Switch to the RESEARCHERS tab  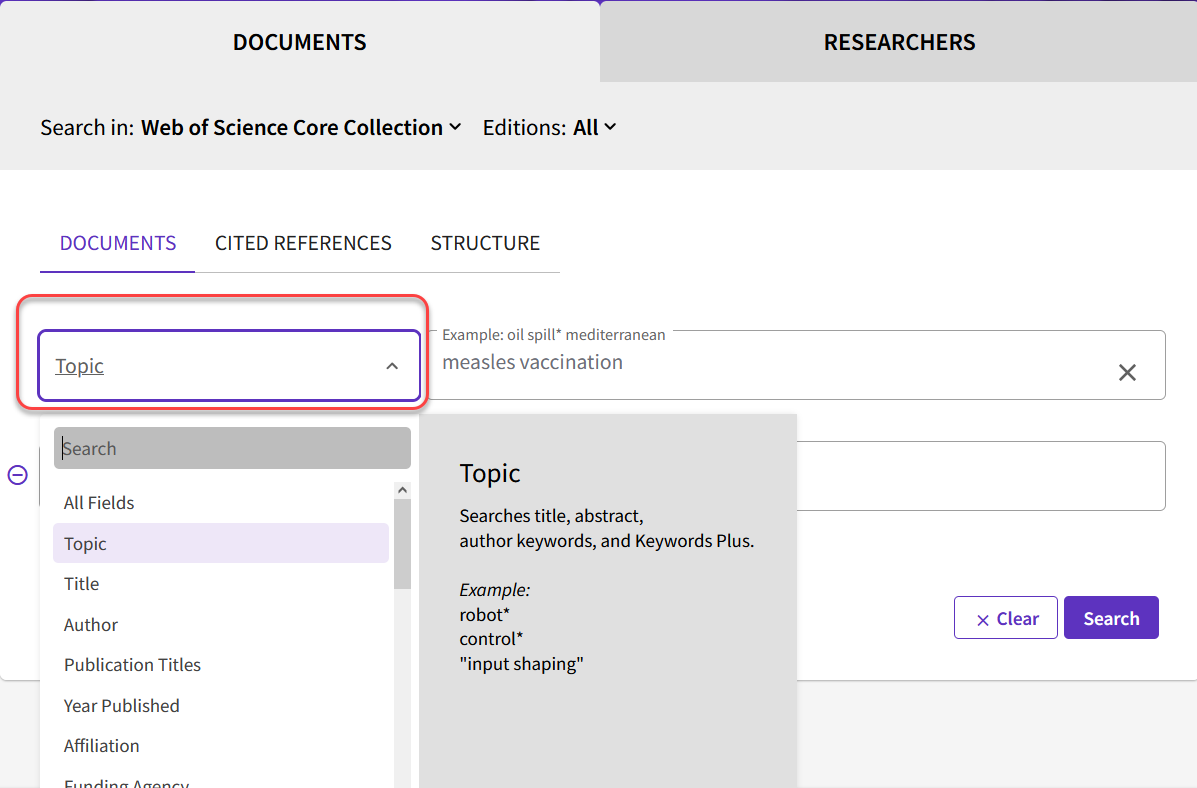[899, 42]
